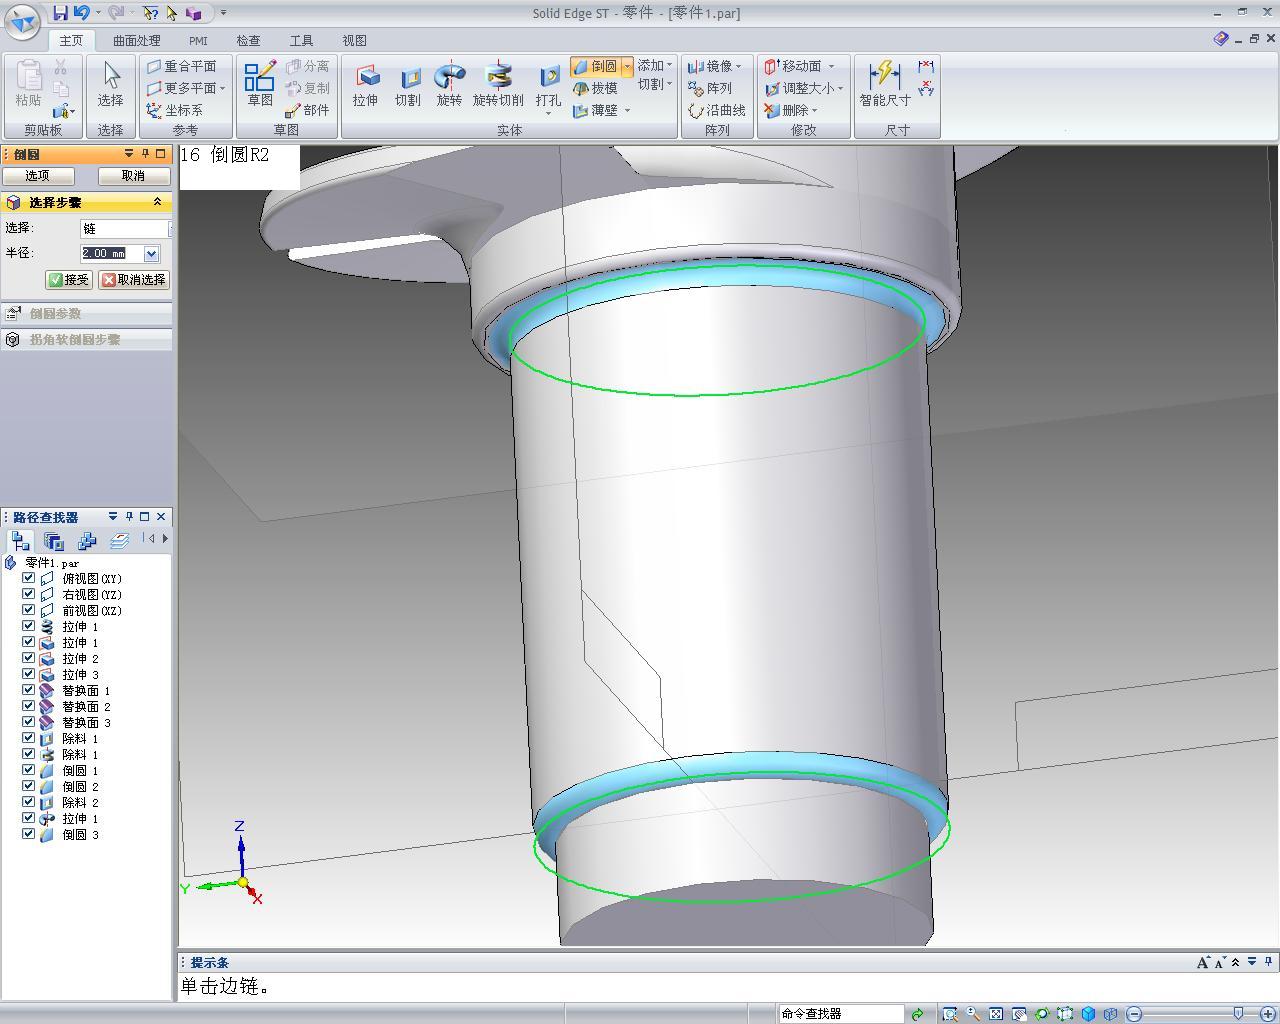Click zoom slider plus button

click(x=1268, y=1014)
